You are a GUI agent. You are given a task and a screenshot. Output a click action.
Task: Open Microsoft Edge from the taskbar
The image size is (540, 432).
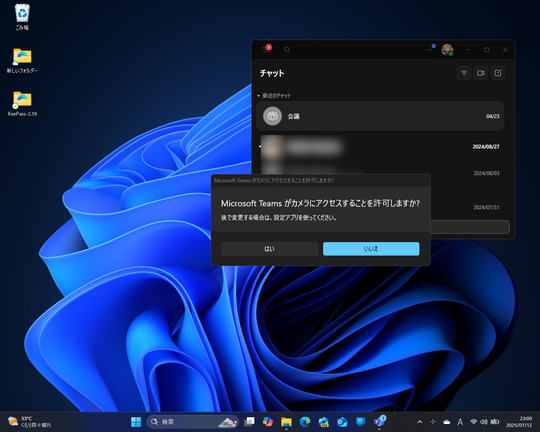coord(305,422)
